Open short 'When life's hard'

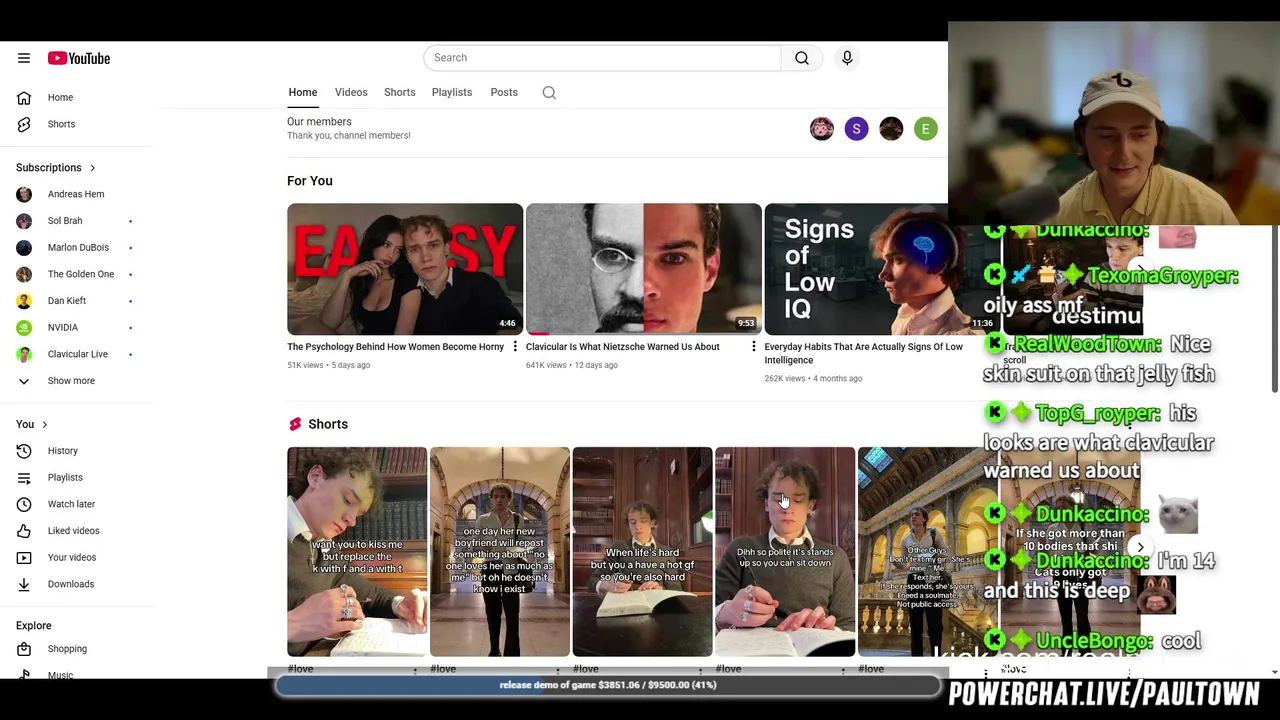click(x=642, y=552)
